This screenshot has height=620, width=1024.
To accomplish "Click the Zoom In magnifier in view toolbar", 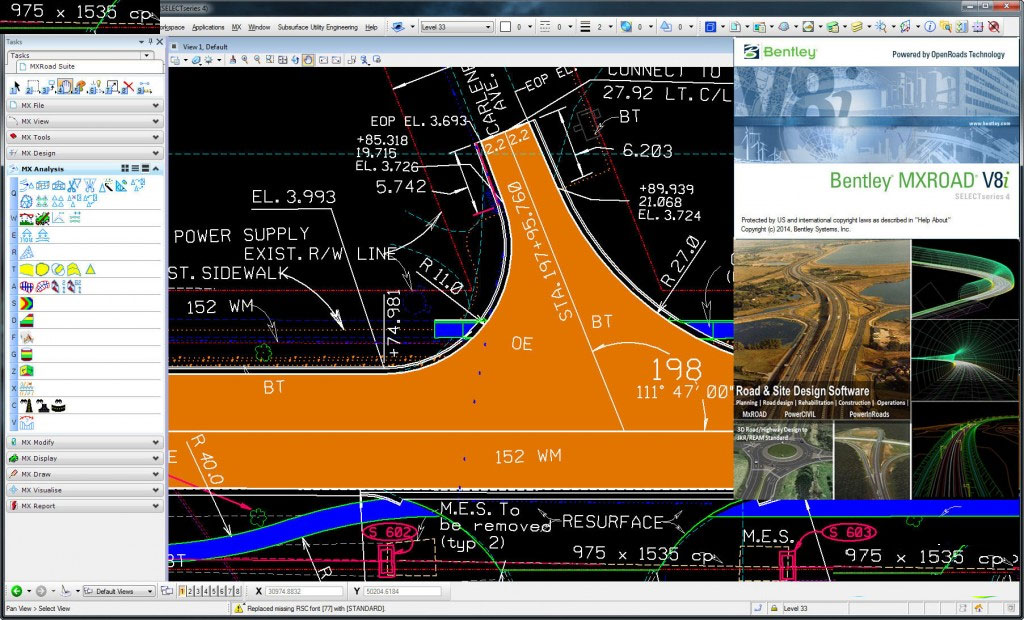I will pos(244,59).
